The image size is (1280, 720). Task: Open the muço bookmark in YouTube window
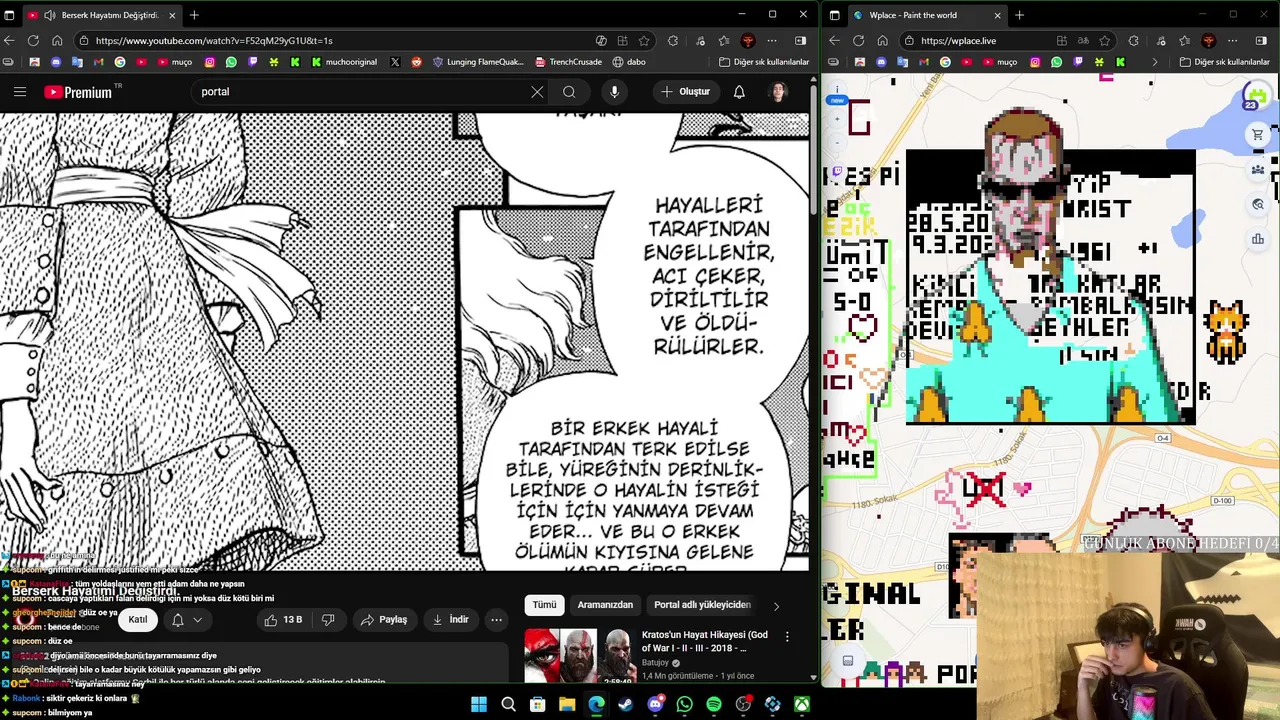[173, 62]
